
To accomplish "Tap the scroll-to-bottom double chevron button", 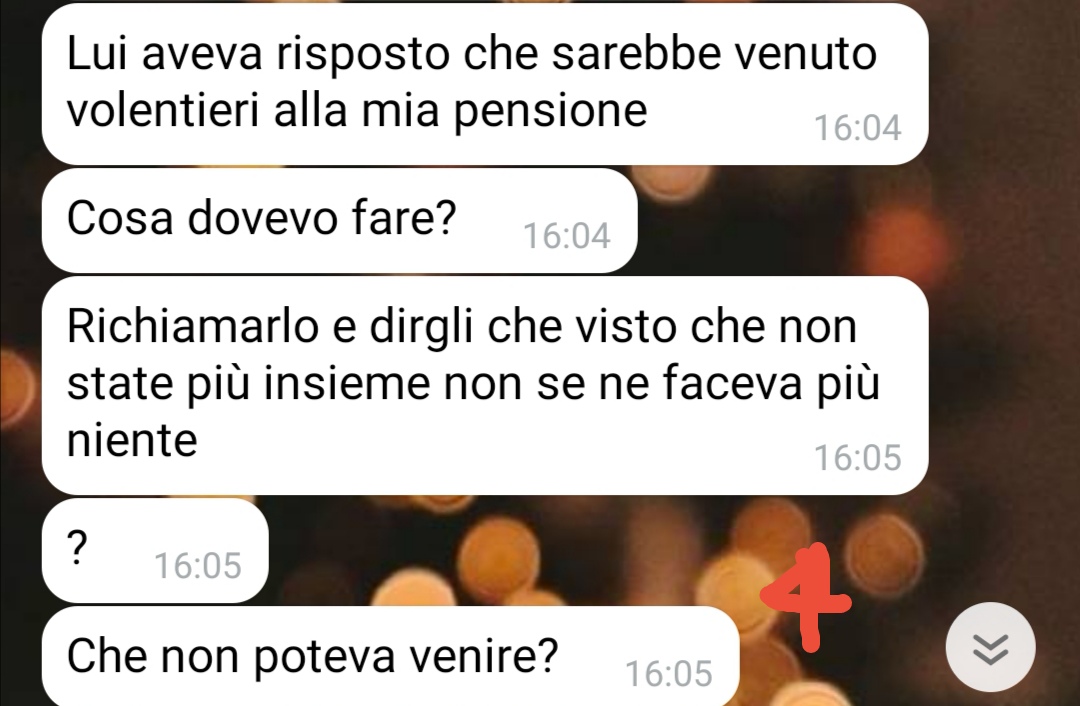I will (x=990, y=647).
